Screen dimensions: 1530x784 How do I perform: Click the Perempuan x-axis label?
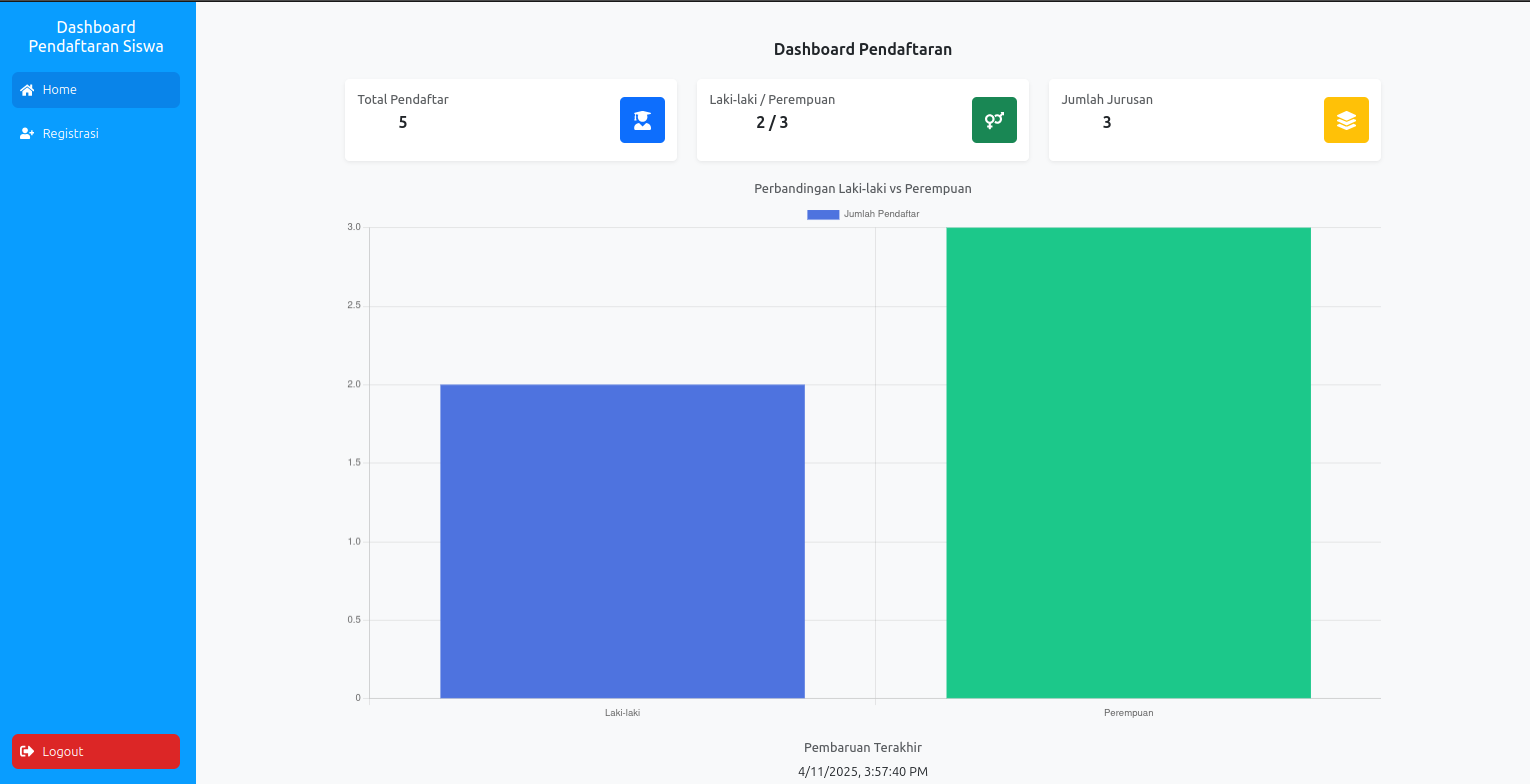(1128, 713)
